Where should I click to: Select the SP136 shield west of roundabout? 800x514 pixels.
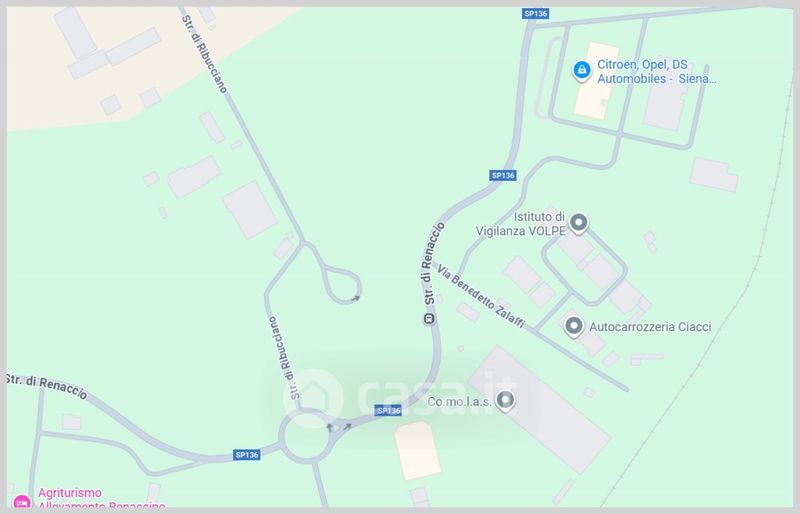(247, 454)
